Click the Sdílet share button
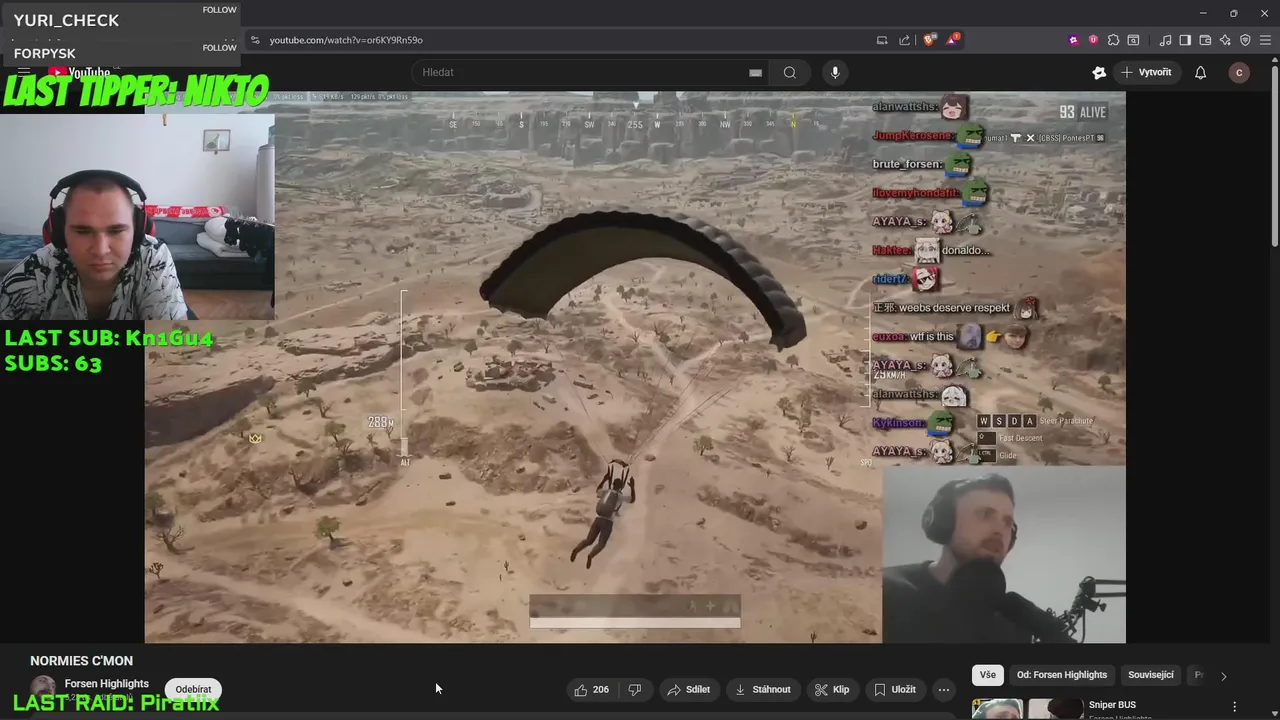The height and width of the screenshot is (720, 1280). click(688, 689)
